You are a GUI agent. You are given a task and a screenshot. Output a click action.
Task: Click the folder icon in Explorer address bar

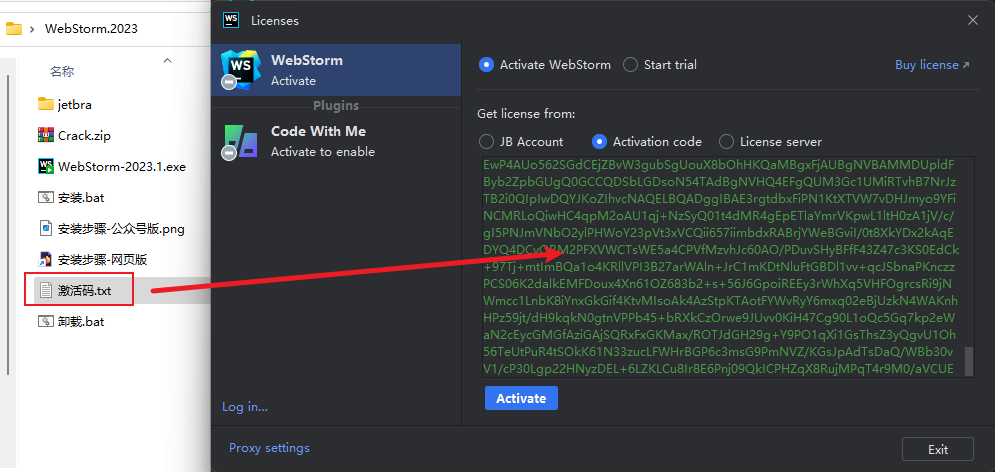pos(13,29)
